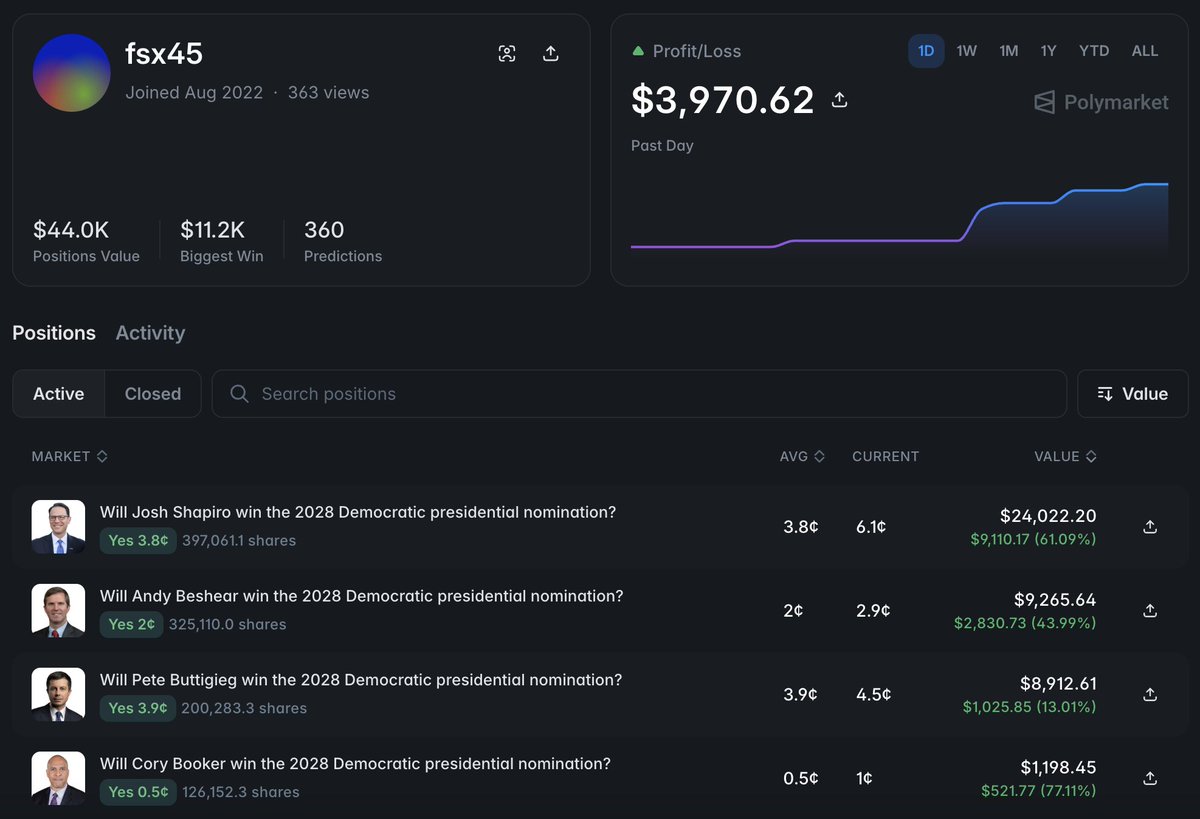The image size is (1200, 819).
Task: Click the fsx45 username heading
Action: (x=164, y=53)
